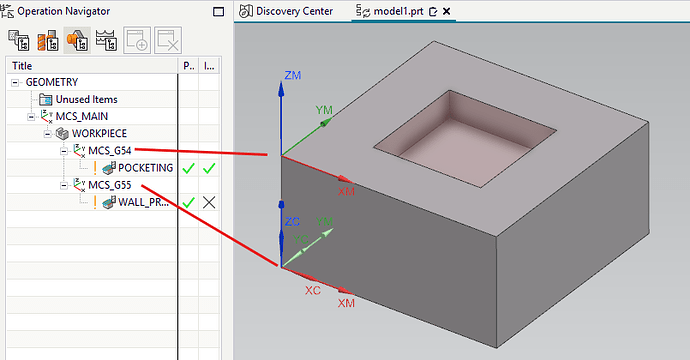The width and height of the screenshot is (690, 360).
Task: Collapse the GEOMETRY tree node
Action: tap(15, 82)
